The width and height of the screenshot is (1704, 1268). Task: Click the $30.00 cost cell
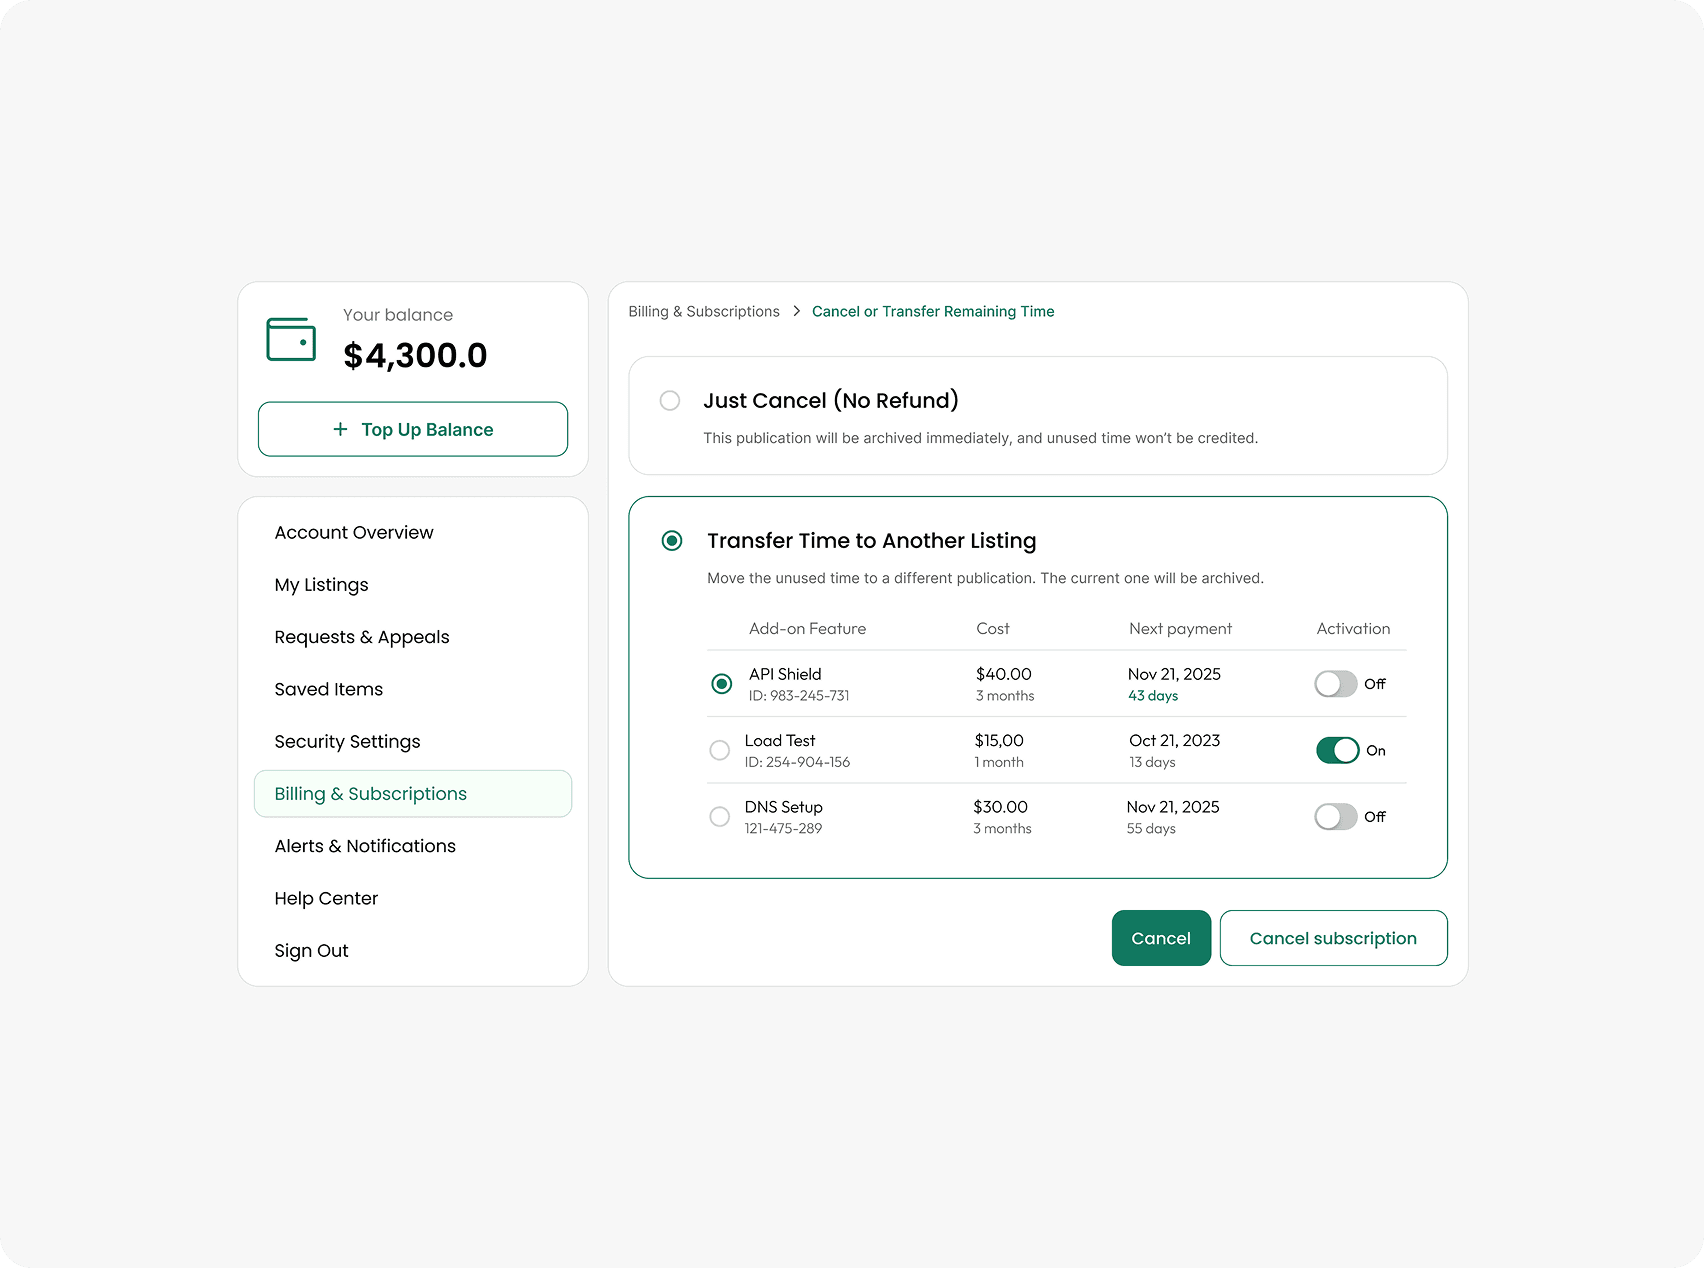[x=1000, y=807]
